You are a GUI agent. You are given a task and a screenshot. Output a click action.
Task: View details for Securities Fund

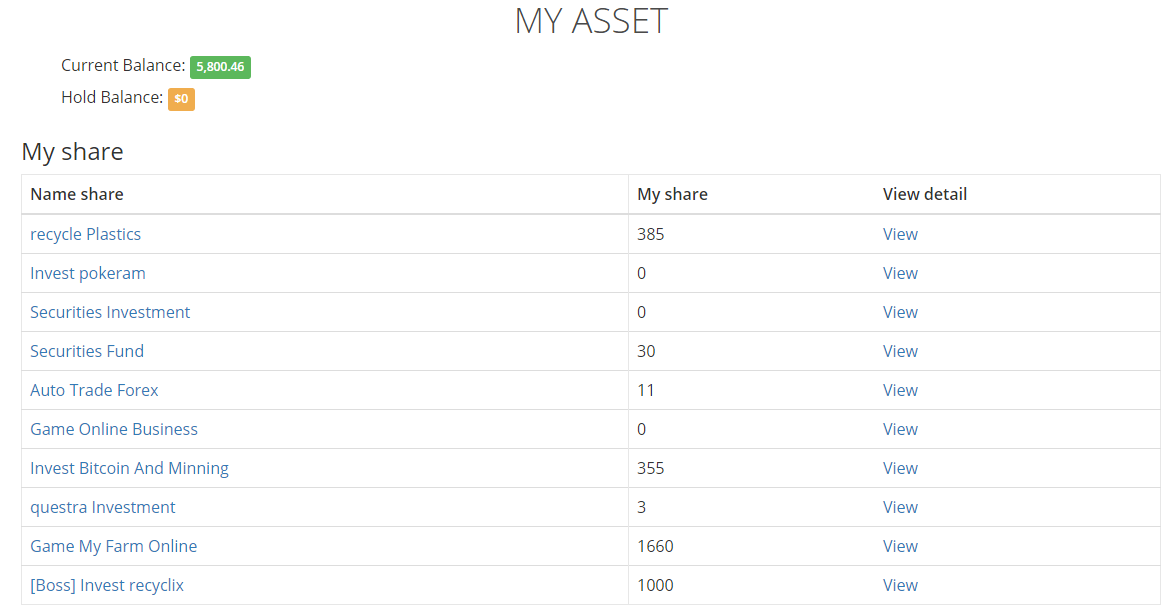pyautogui.click(x=900, y=351)
